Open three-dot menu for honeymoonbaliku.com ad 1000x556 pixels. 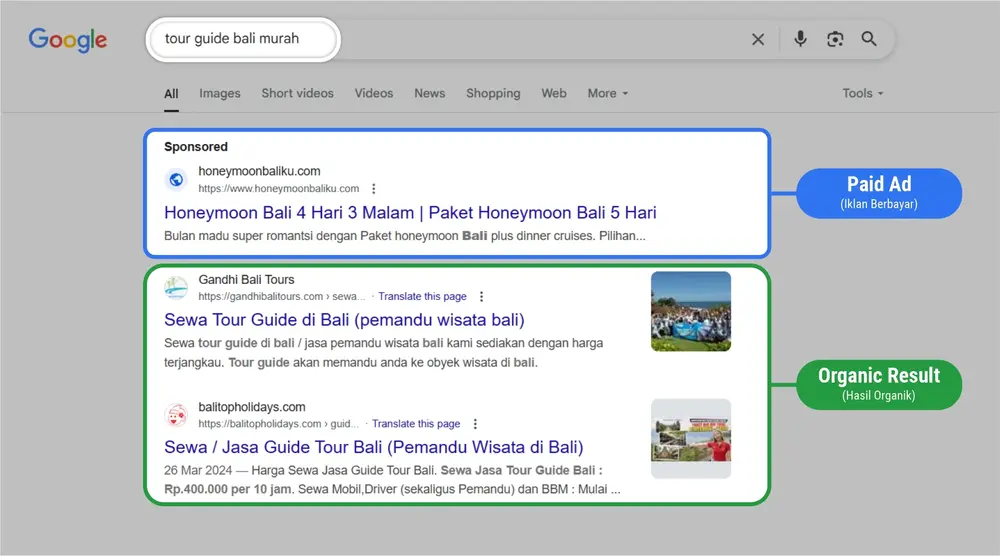coord(374,189)
